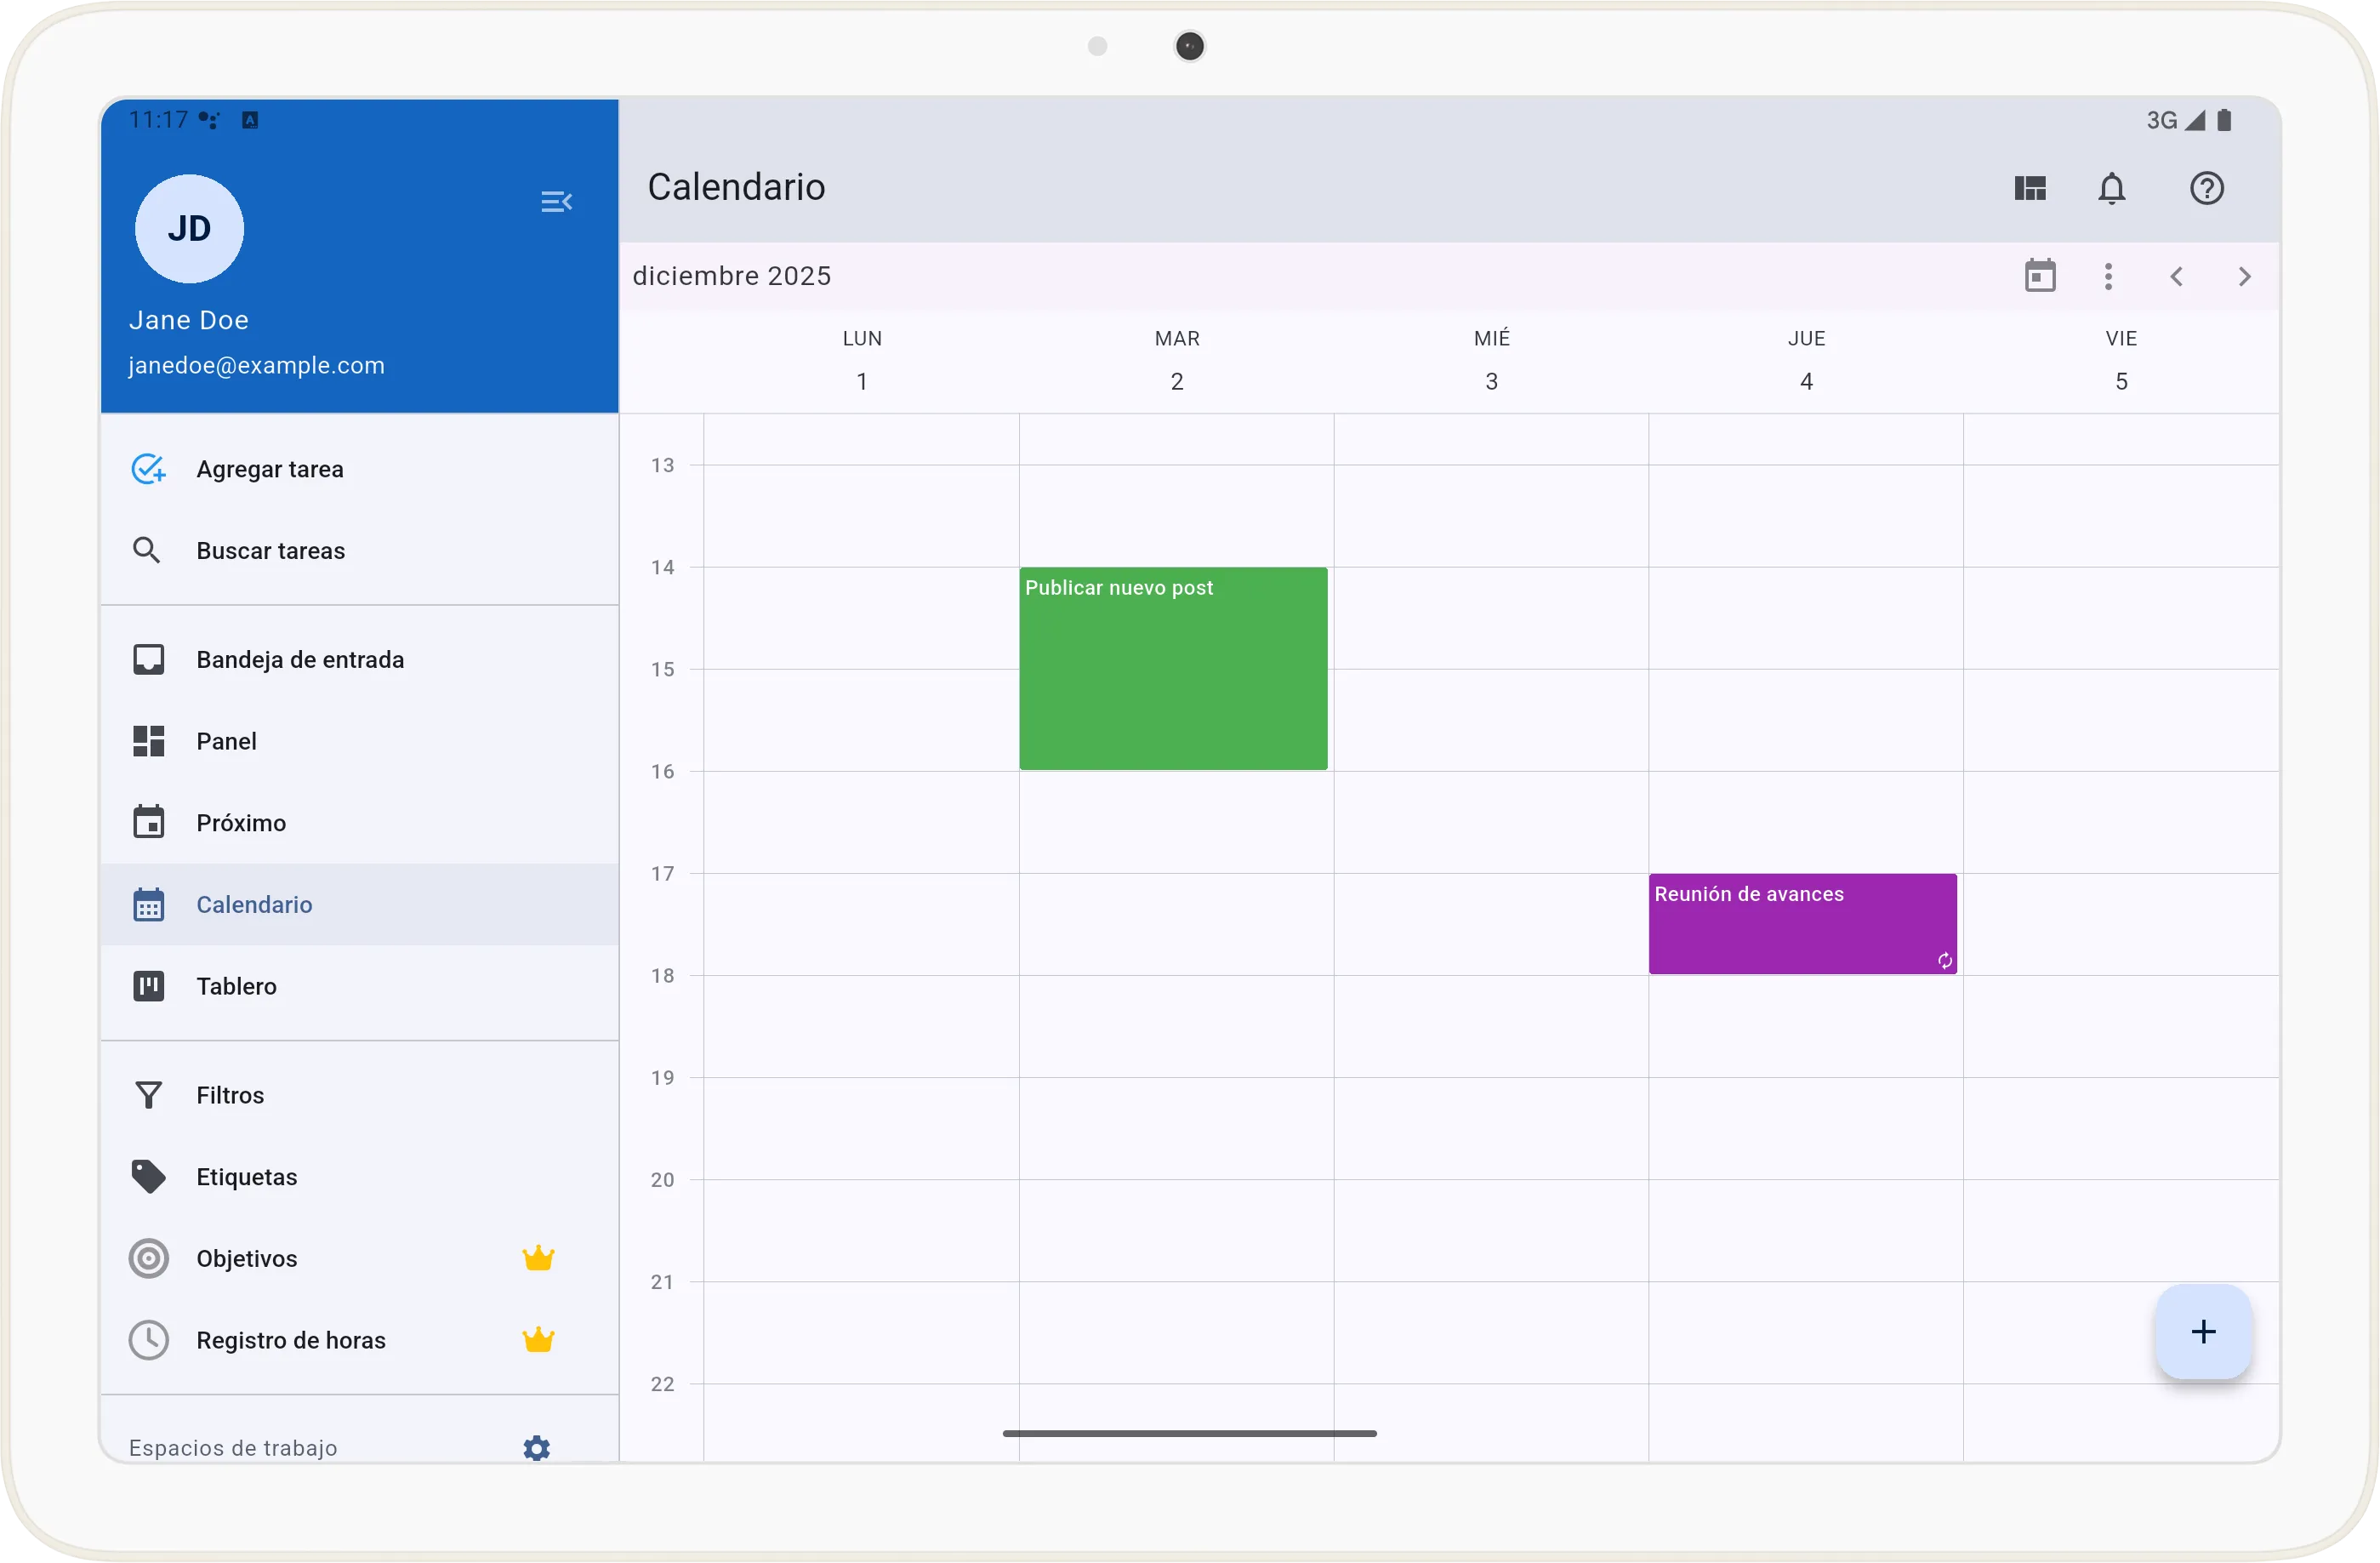Jump to today with calendar icon

coord(2040,276)
